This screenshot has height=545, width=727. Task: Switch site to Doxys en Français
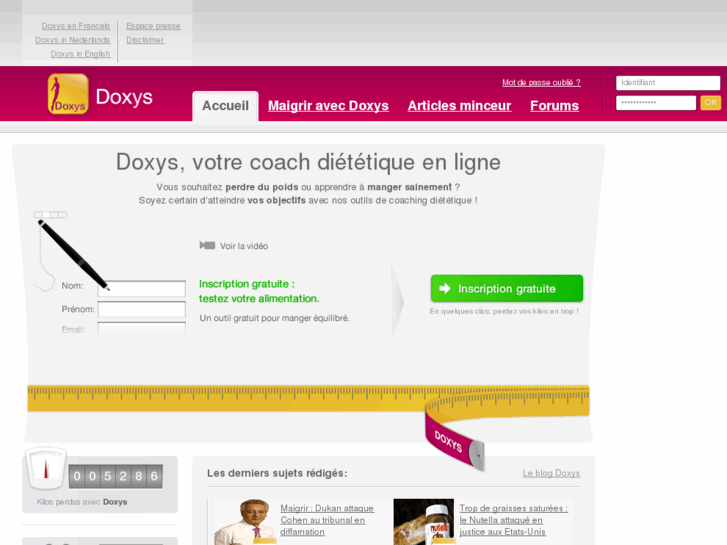[76, 26]
